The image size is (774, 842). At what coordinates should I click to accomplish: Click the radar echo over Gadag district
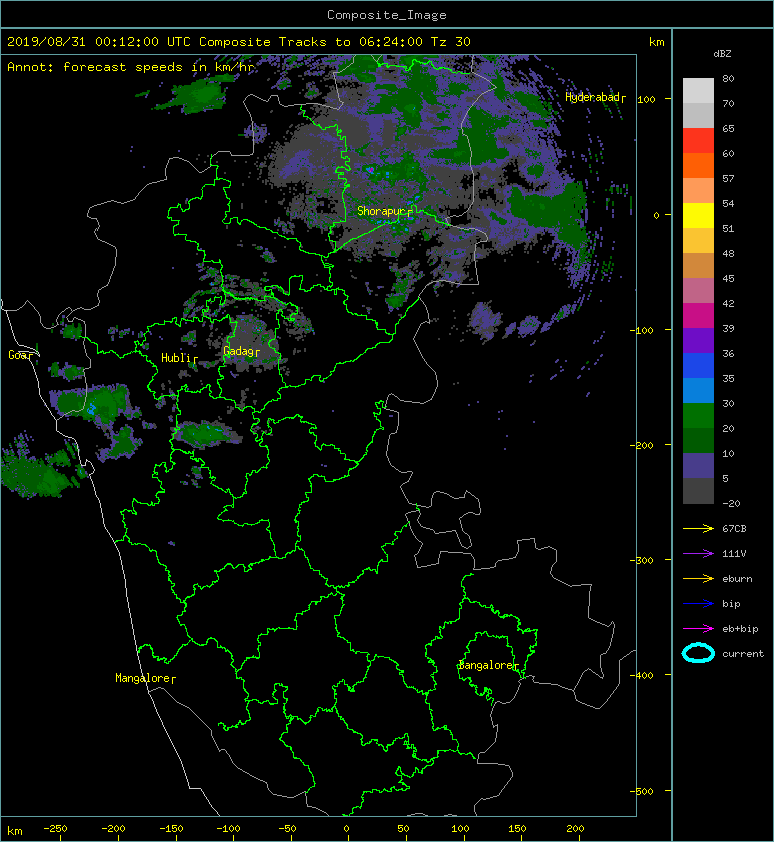coord(250,341)
